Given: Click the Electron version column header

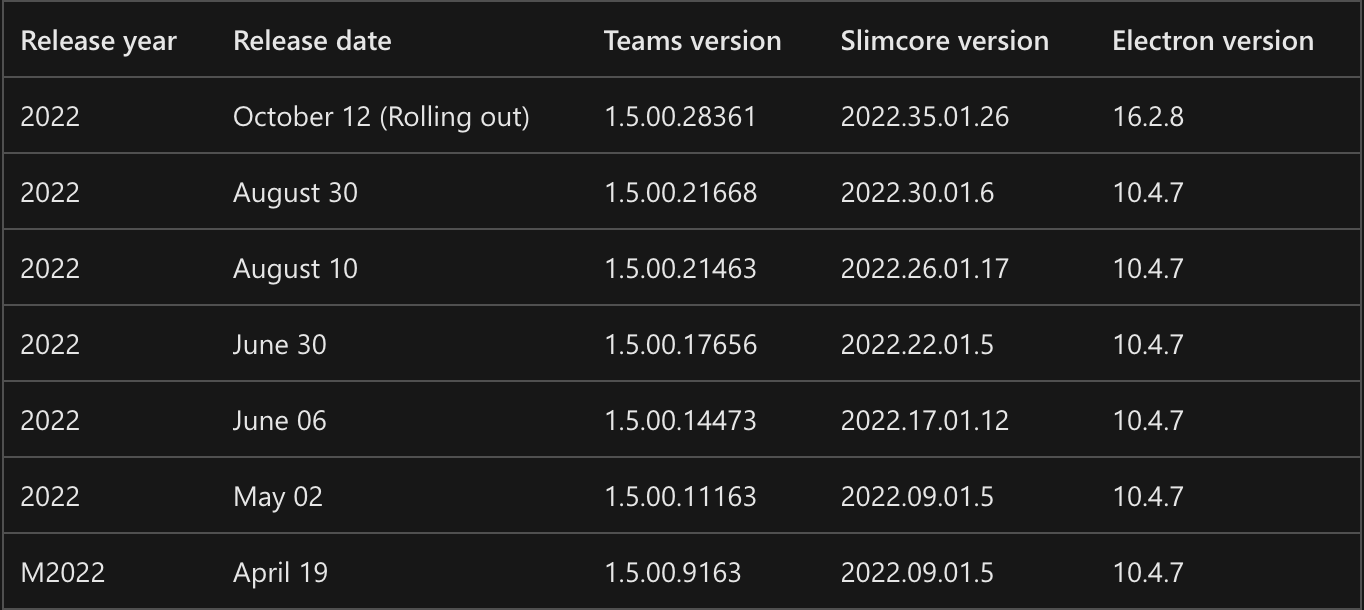Looking at the screenshot, I should [1212, 41].
